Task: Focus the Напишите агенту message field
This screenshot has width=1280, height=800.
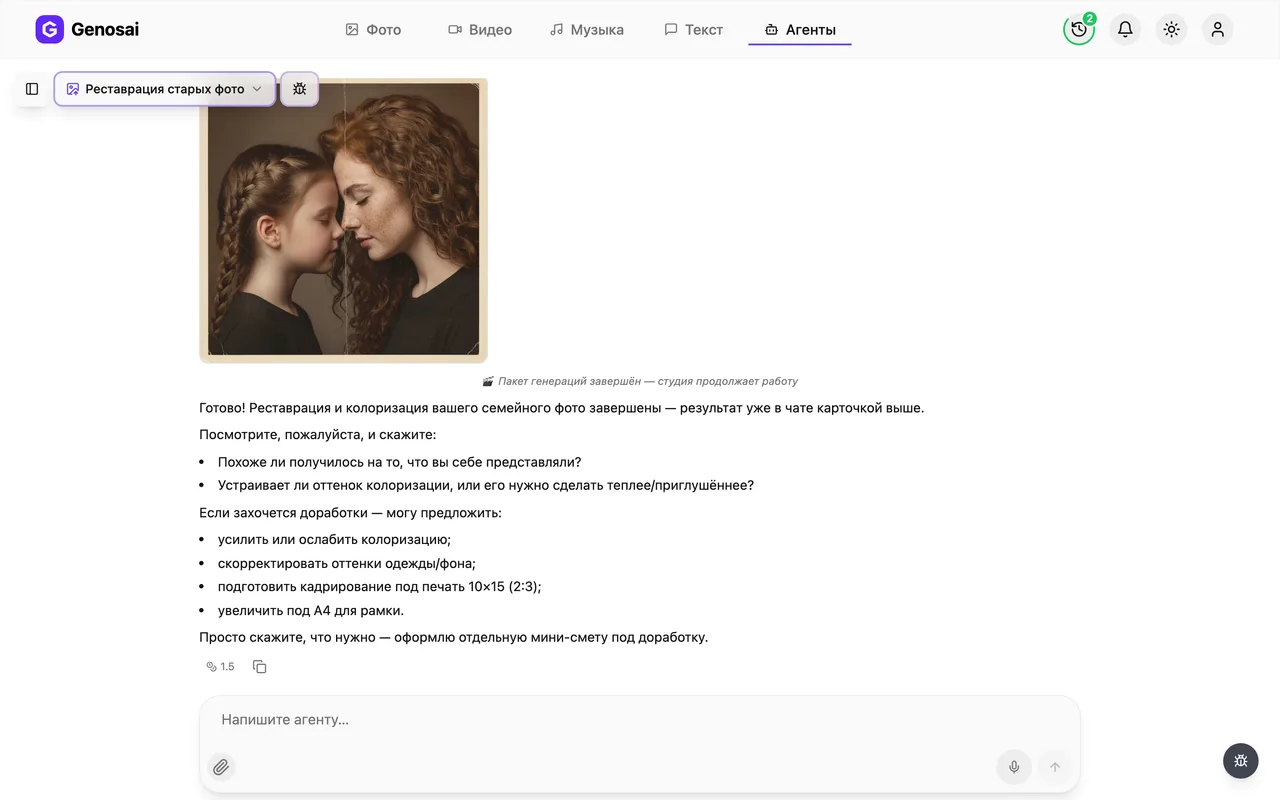Action: pos(640,720)
